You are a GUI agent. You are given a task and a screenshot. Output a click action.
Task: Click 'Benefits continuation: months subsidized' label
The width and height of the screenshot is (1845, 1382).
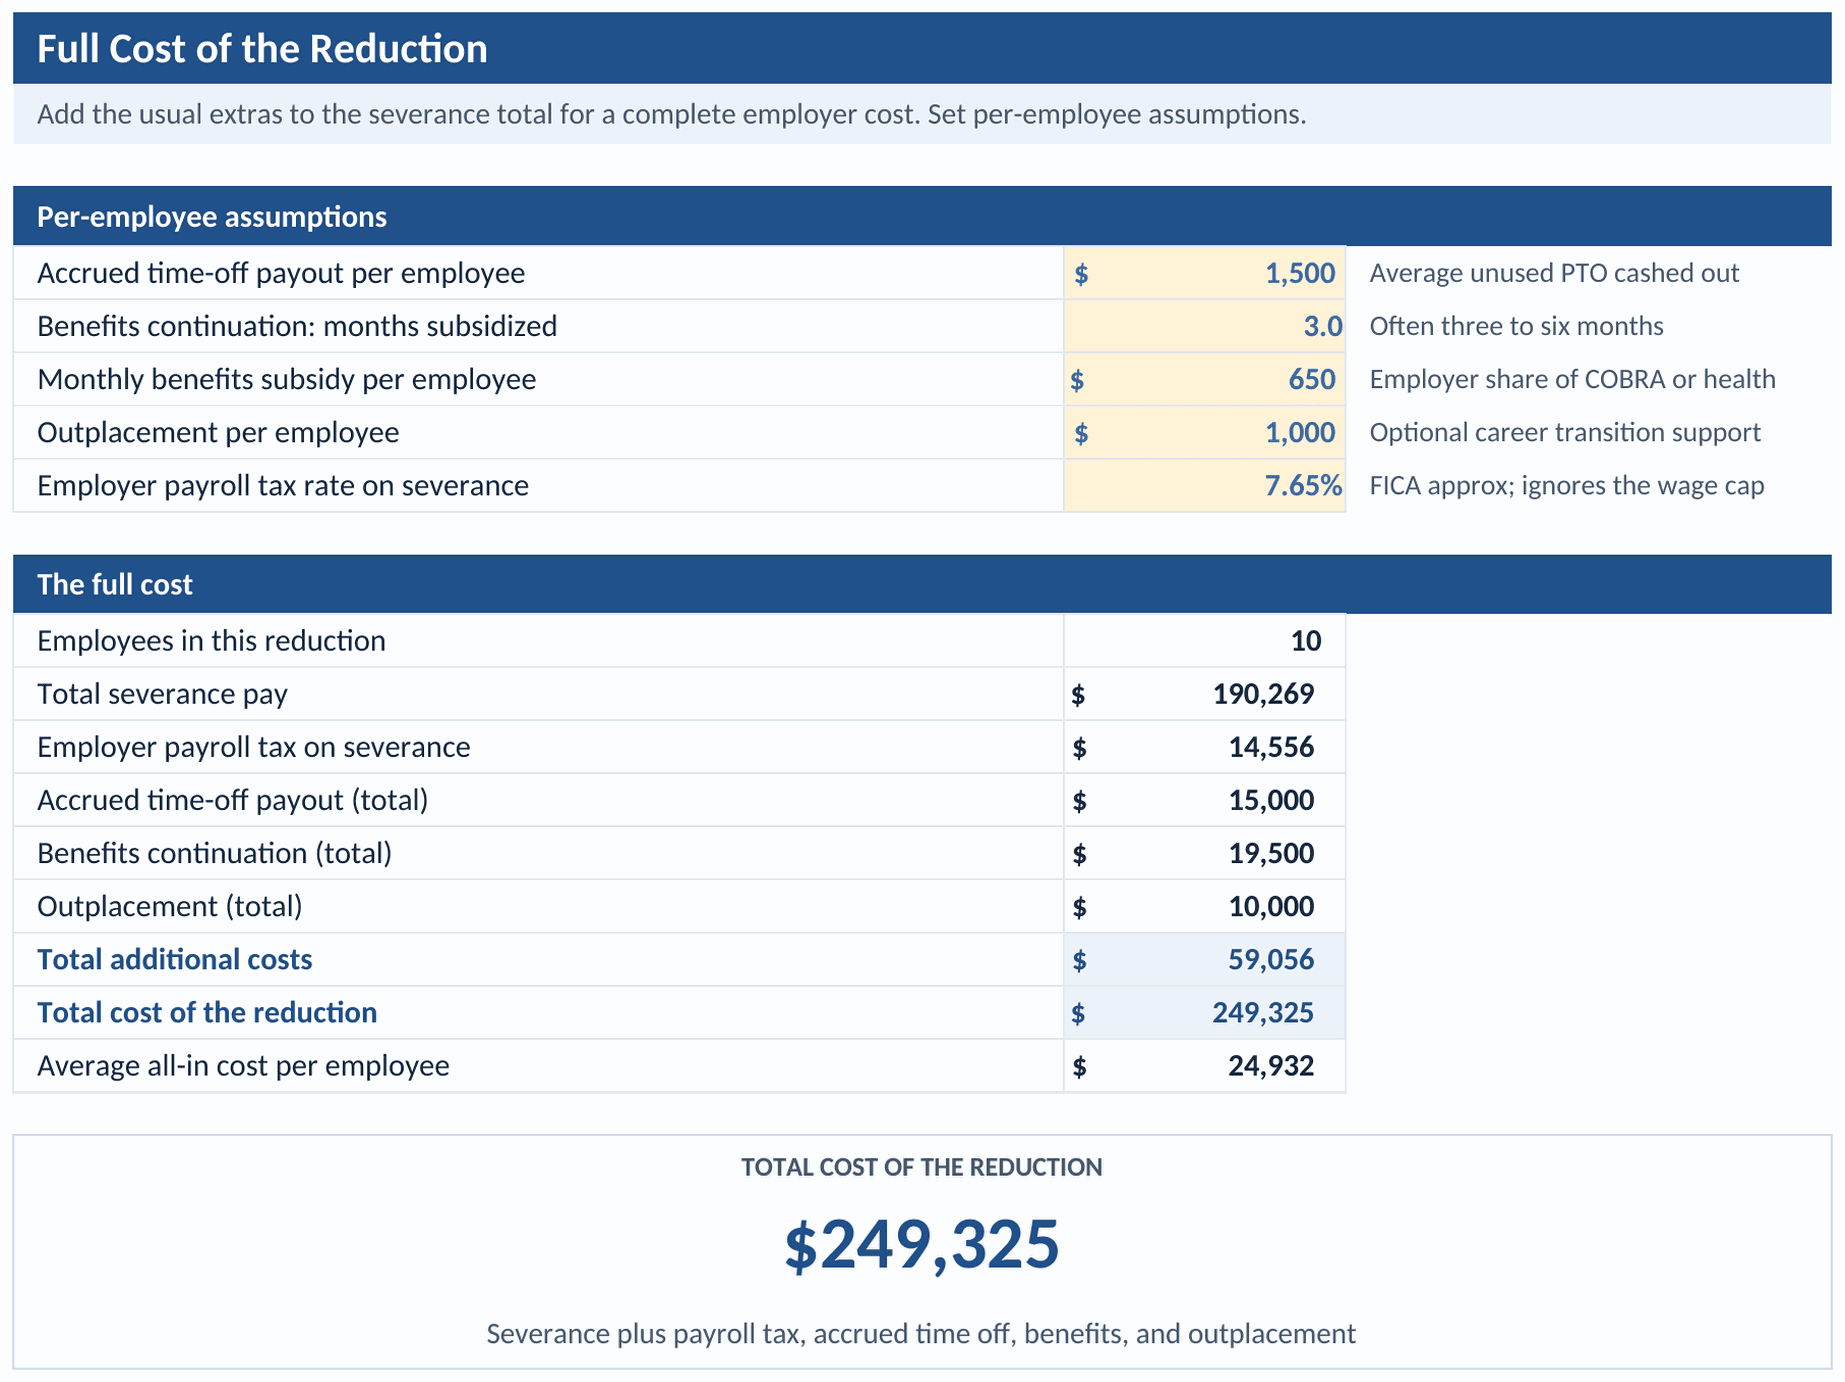tap(297, 326)
